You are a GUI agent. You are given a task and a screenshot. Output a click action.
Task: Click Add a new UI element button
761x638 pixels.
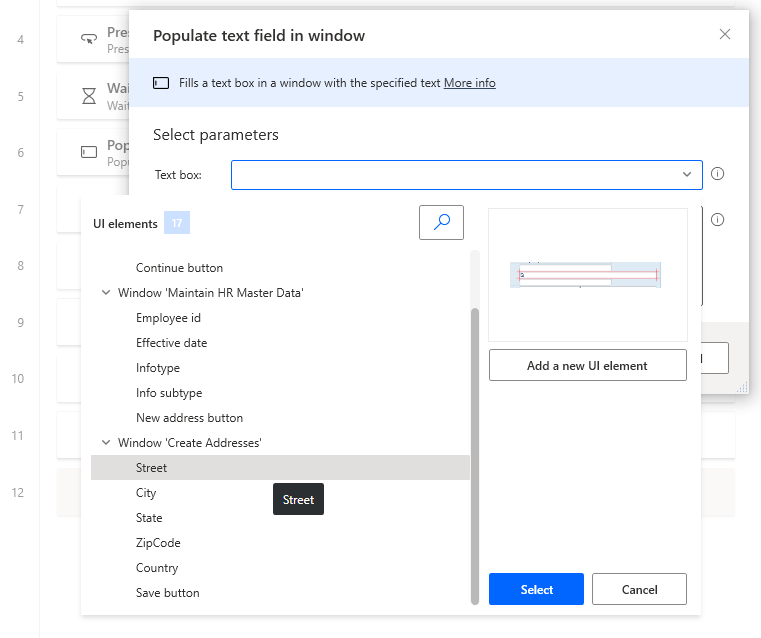click(588, 365)
